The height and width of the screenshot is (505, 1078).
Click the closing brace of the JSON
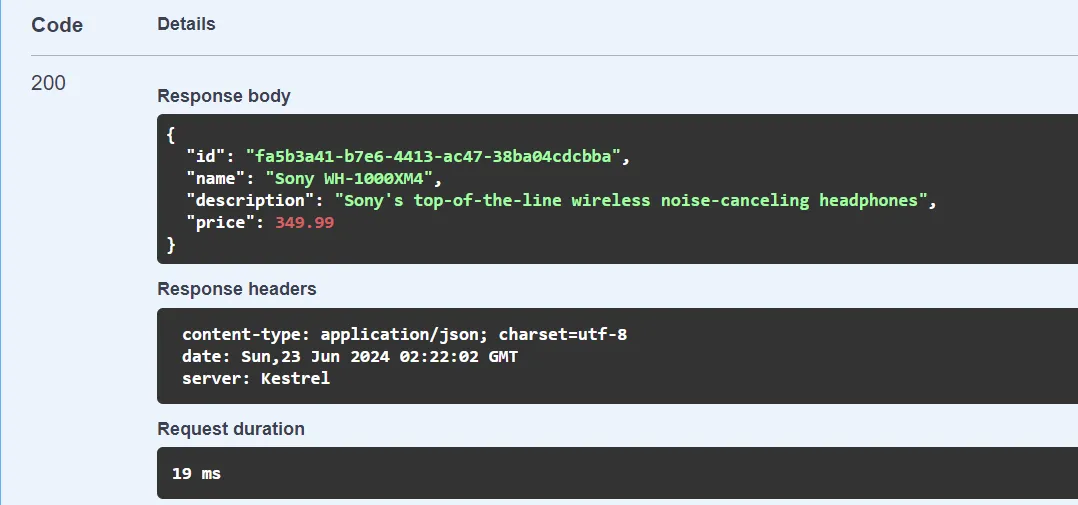[171, 244]
